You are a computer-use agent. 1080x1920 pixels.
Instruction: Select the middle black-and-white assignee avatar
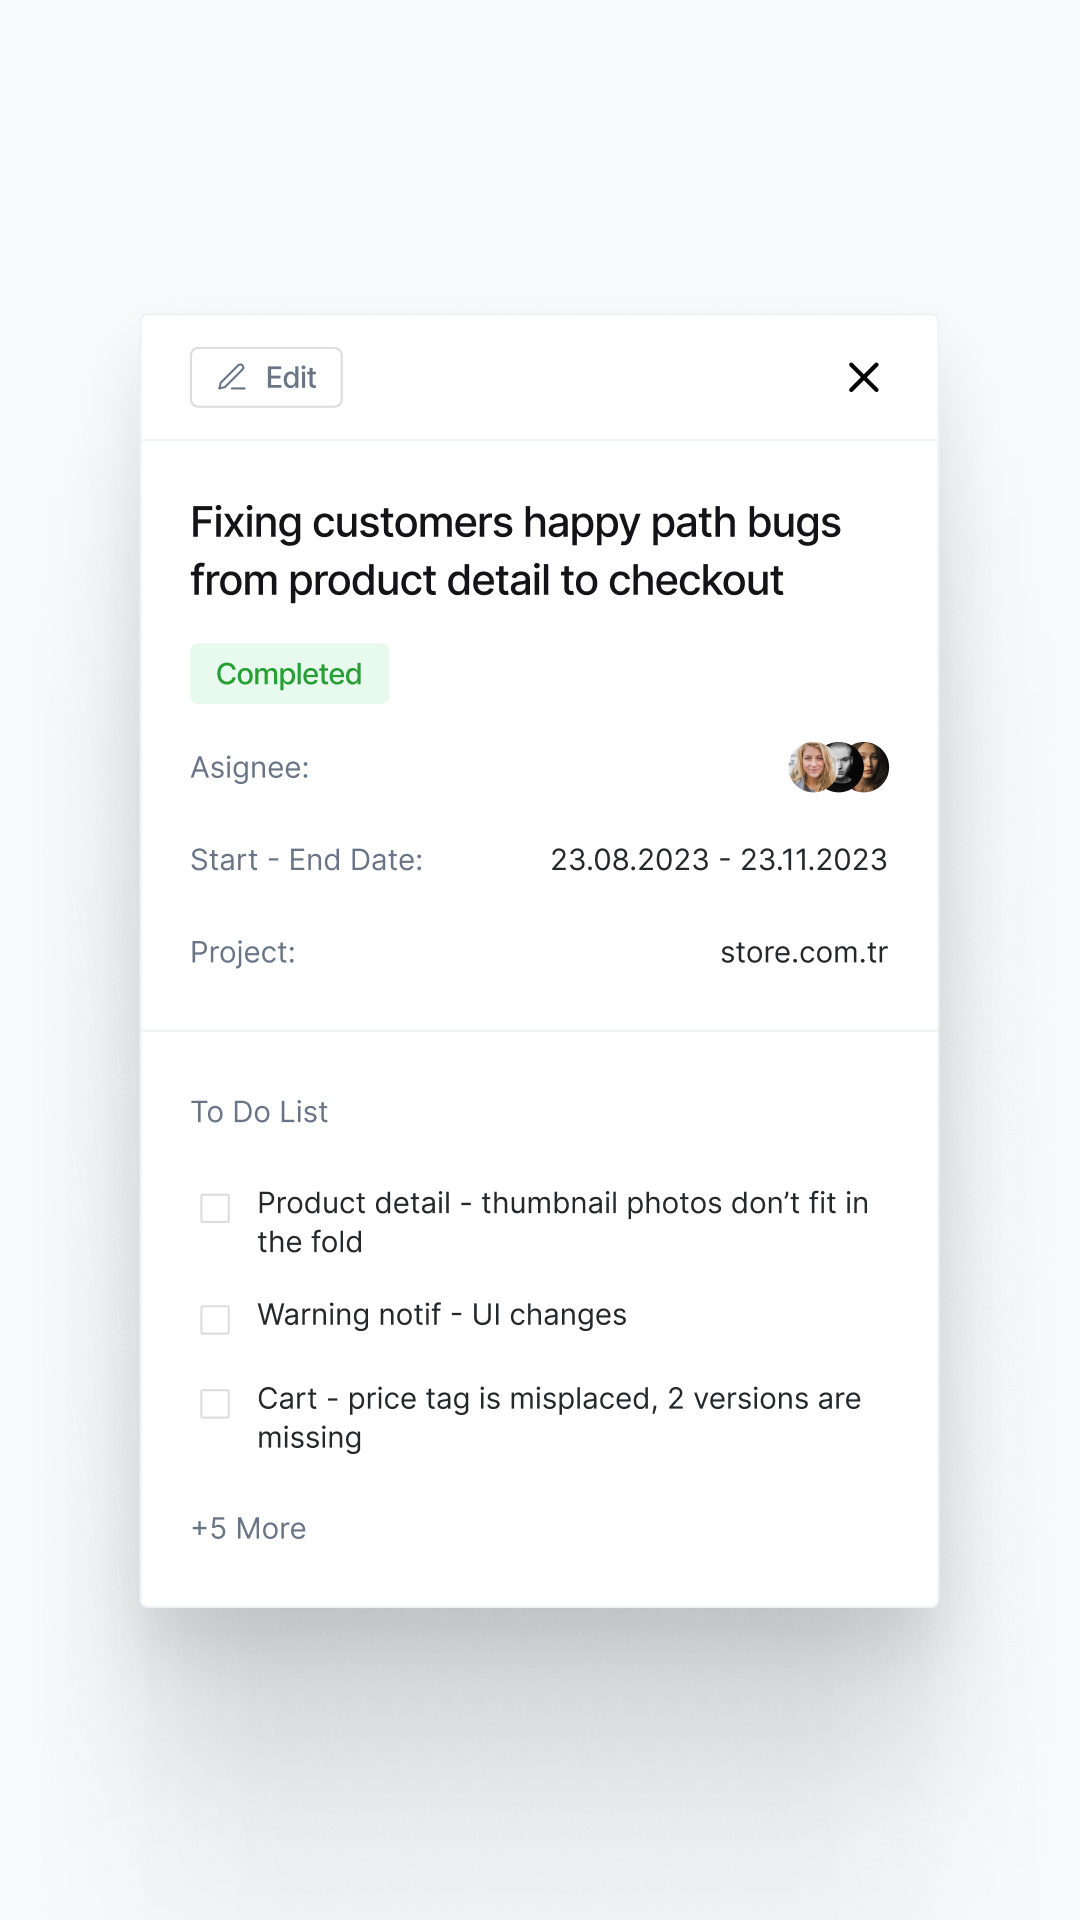click(840, 768)
